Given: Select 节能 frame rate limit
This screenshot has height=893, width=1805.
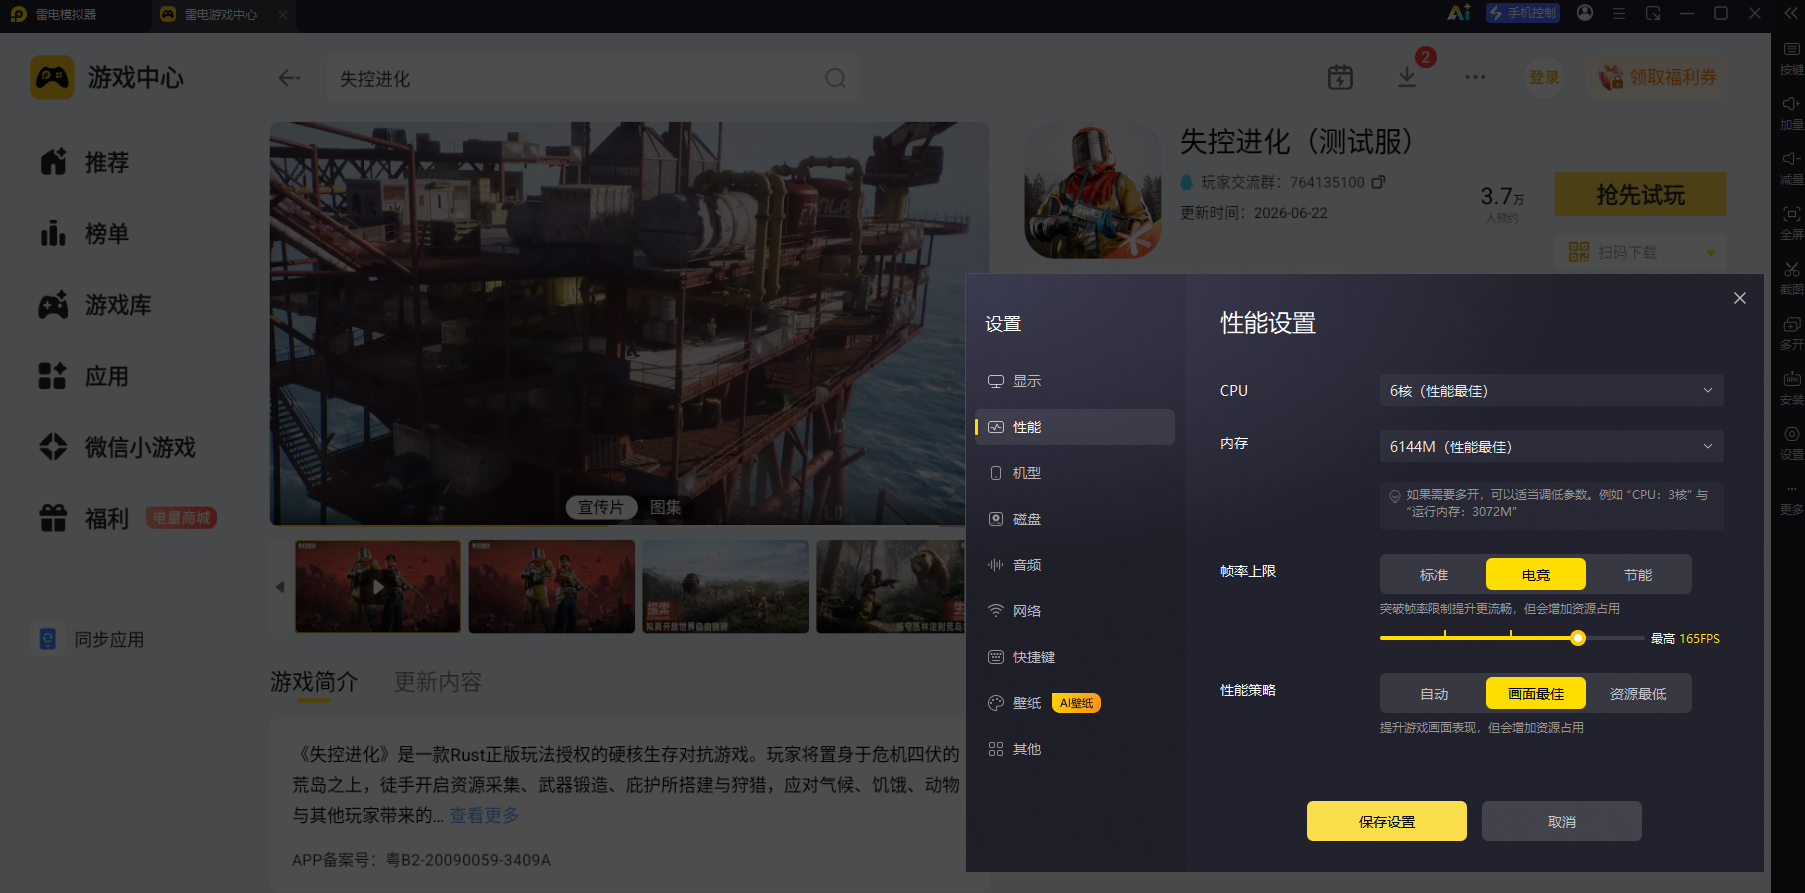Looking at the screenshot, I should click(1638, 574).
